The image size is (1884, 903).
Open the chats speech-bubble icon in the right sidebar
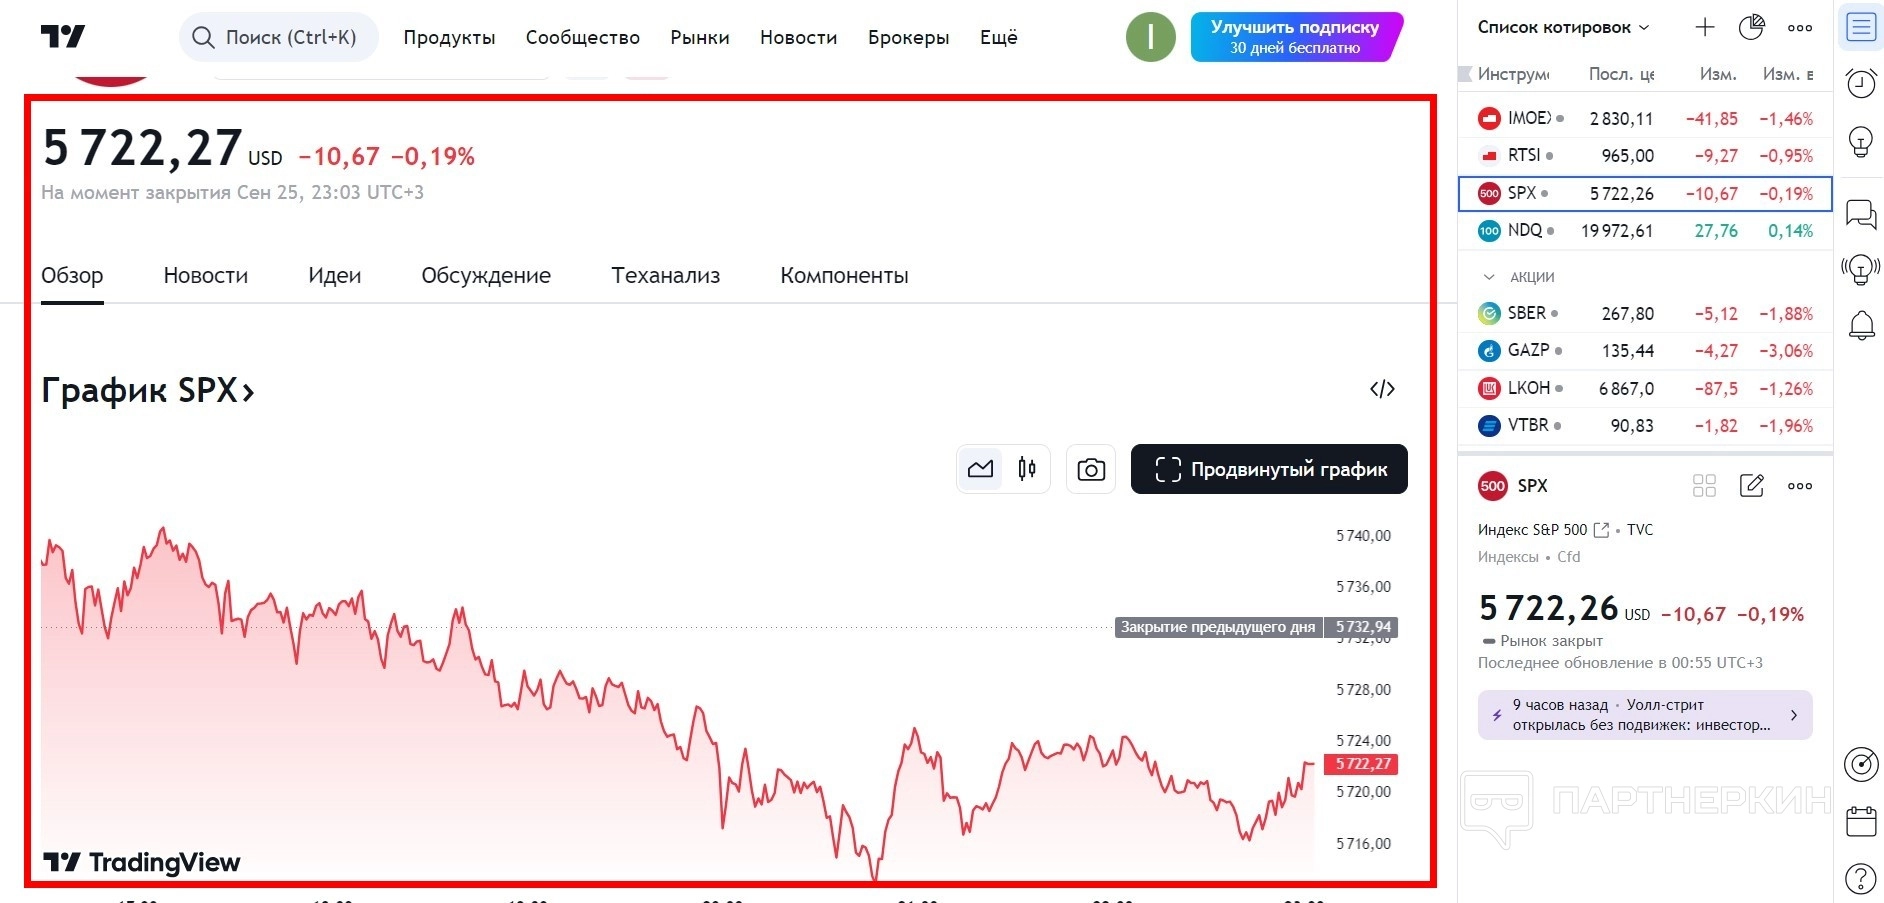(1861, 213)
